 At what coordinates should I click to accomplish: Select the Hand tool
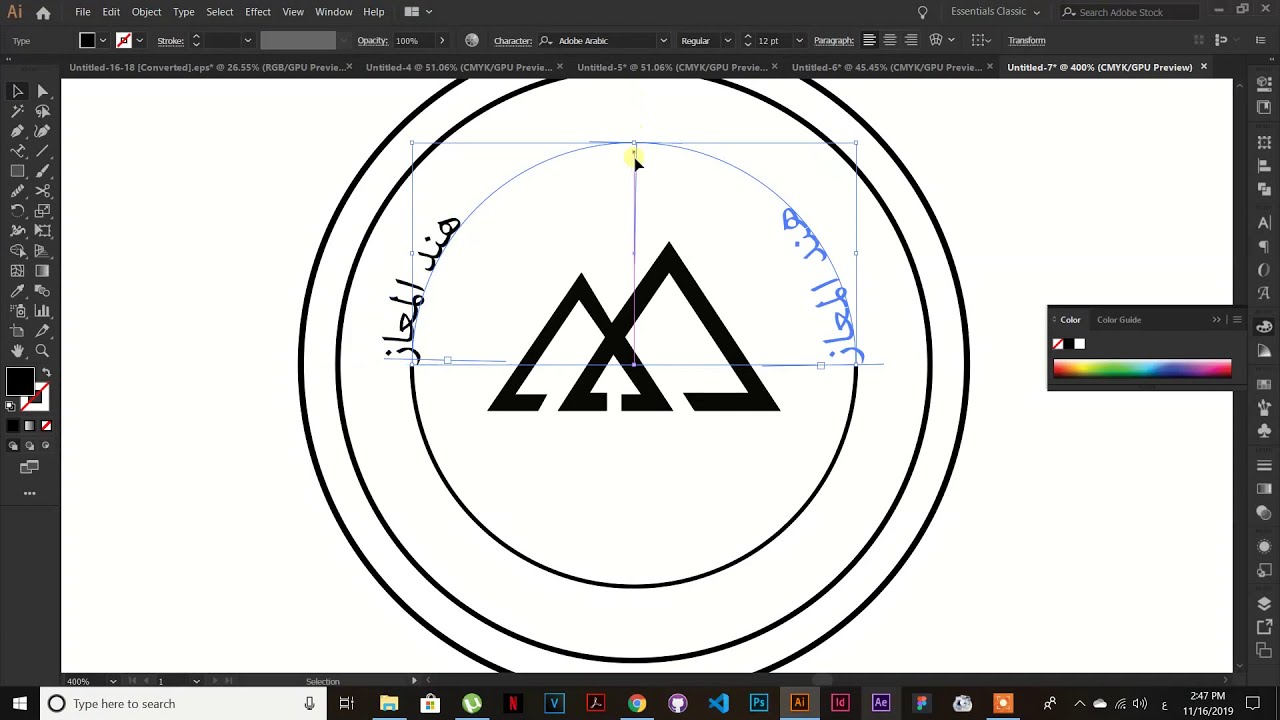tap(17, 351)
